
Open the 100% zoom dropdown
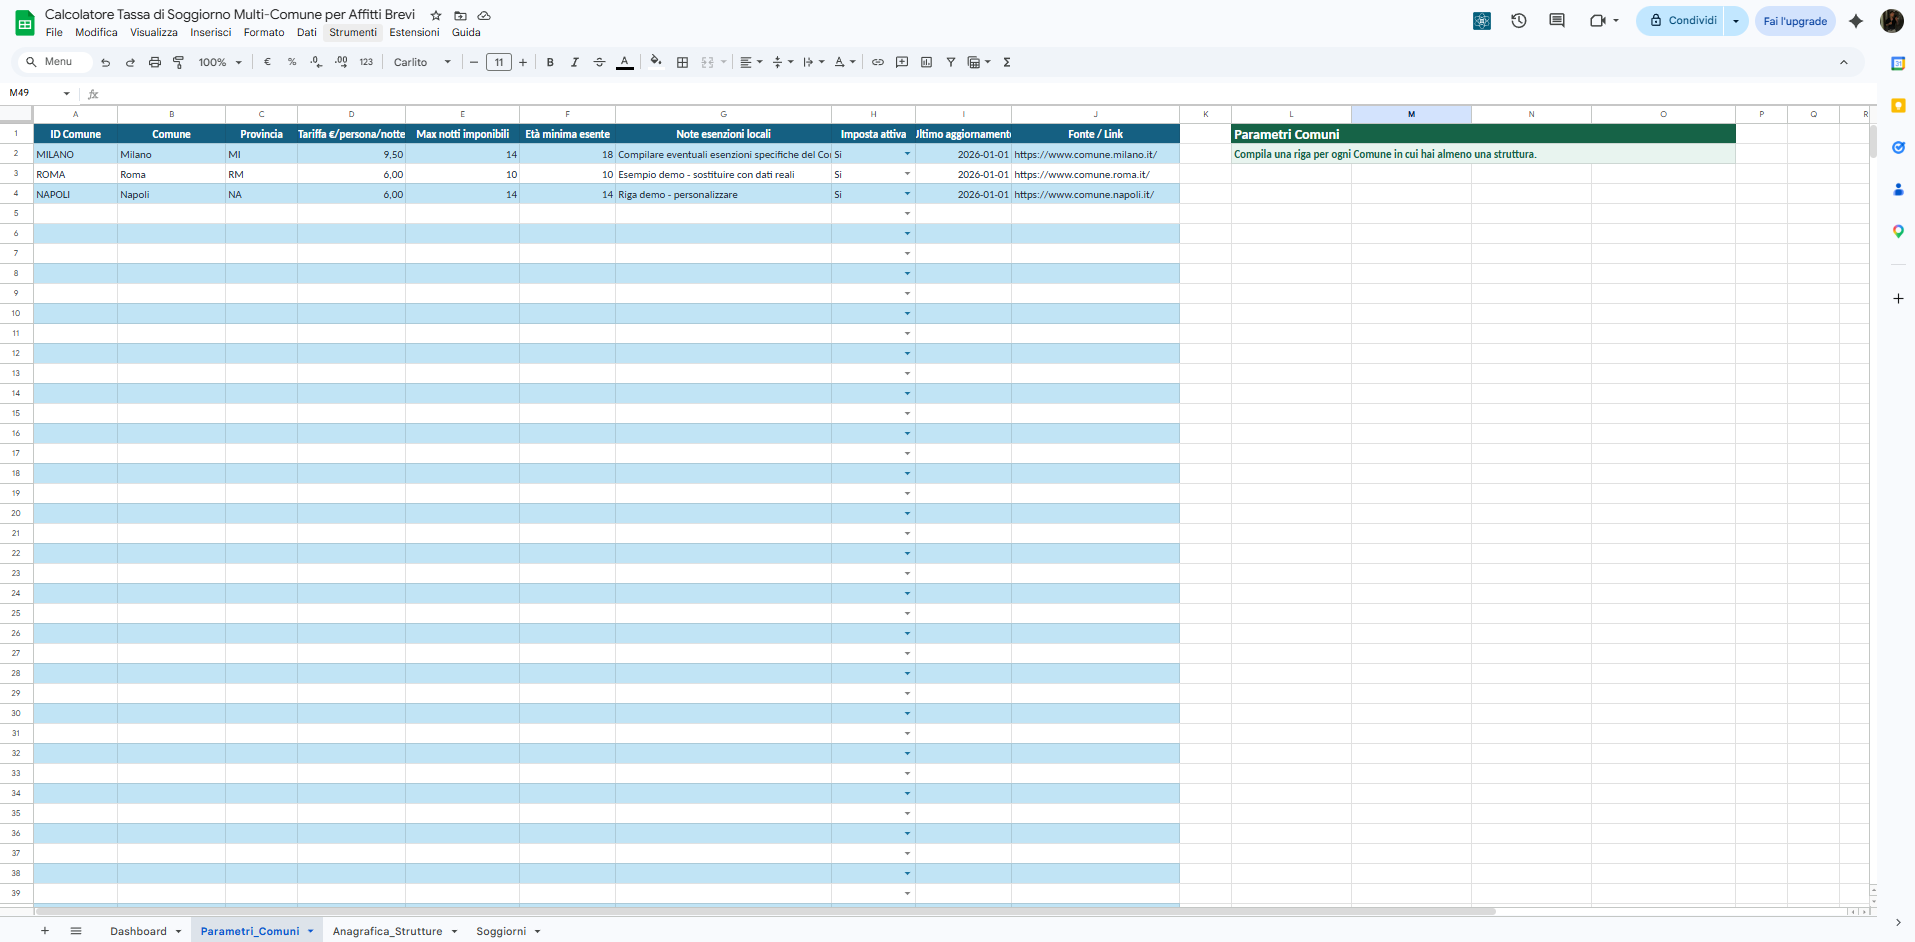(218, 62)
